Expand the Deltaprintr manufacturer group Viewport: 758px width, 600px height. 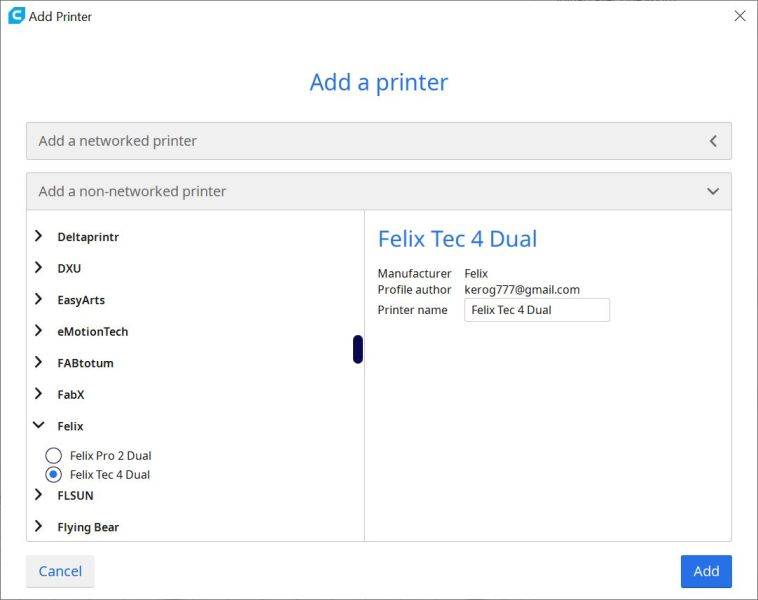tap(39, 236)
